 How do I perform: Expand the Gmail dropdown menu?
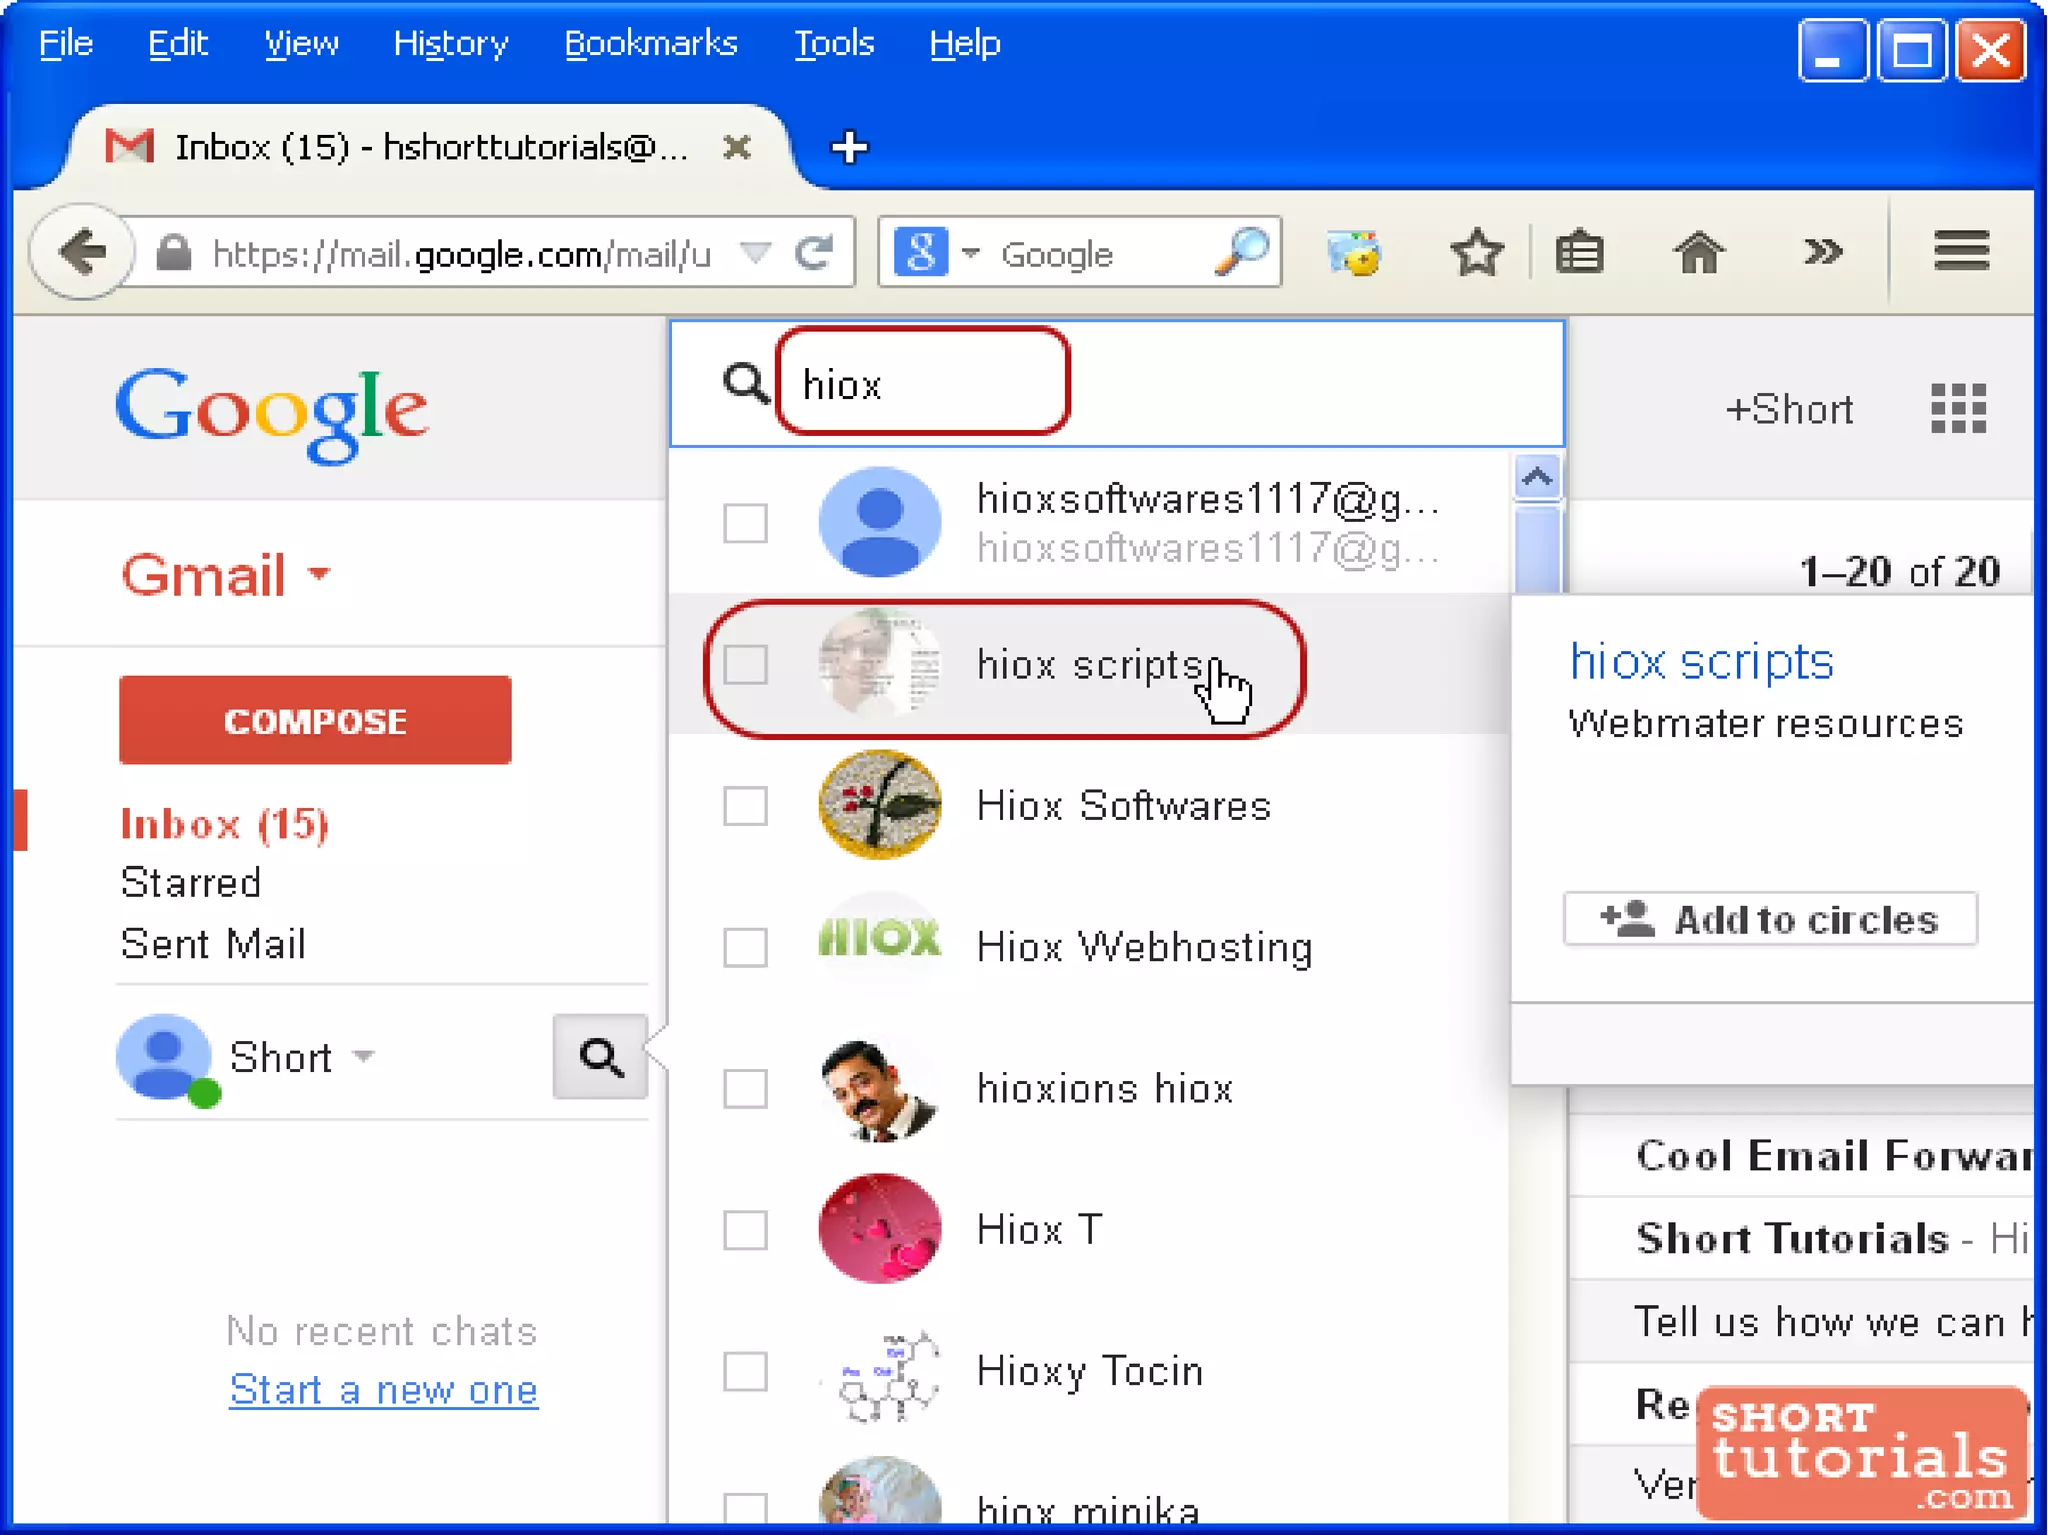[x=320, y=574]
